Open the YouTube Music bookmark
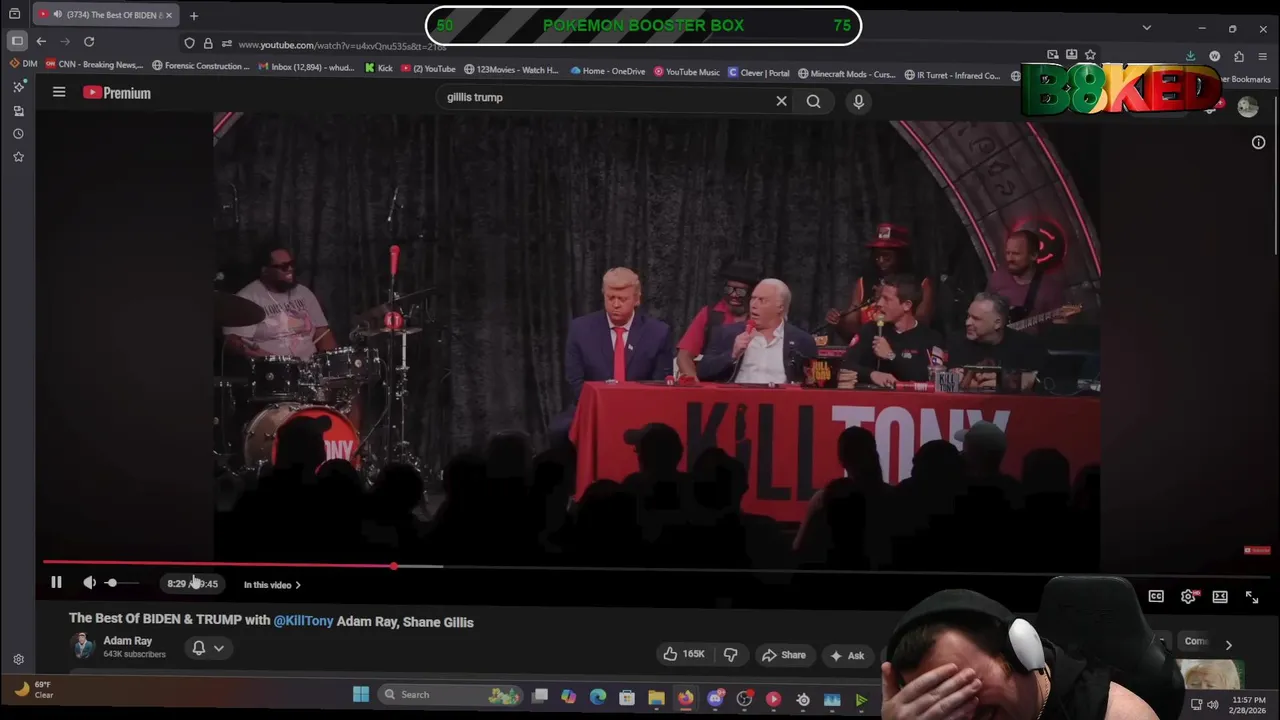1280x720 pixels. [x=687, y=72]
